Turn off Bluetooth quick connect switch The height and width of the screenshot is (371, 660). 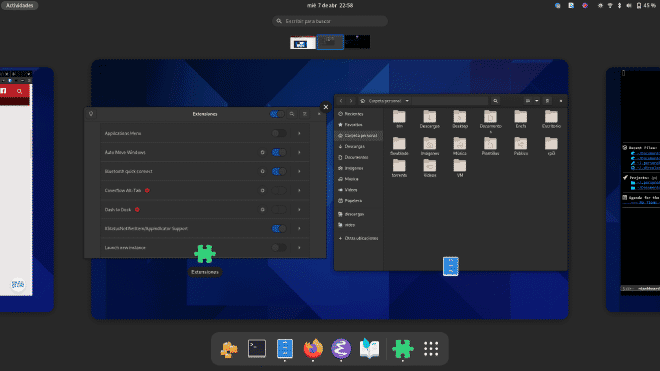[x=279, y=171]
